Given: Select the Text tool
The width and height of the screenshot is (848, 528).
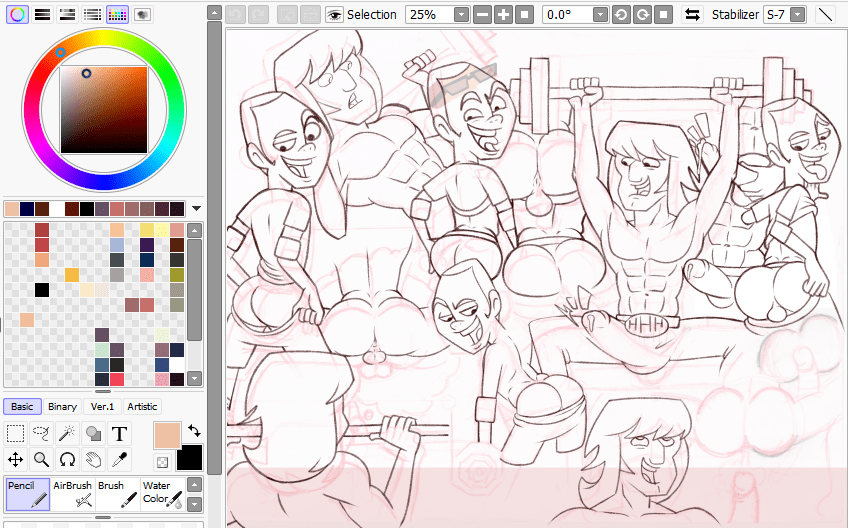Looking at the screenshot, I should (x=119, y=434).
